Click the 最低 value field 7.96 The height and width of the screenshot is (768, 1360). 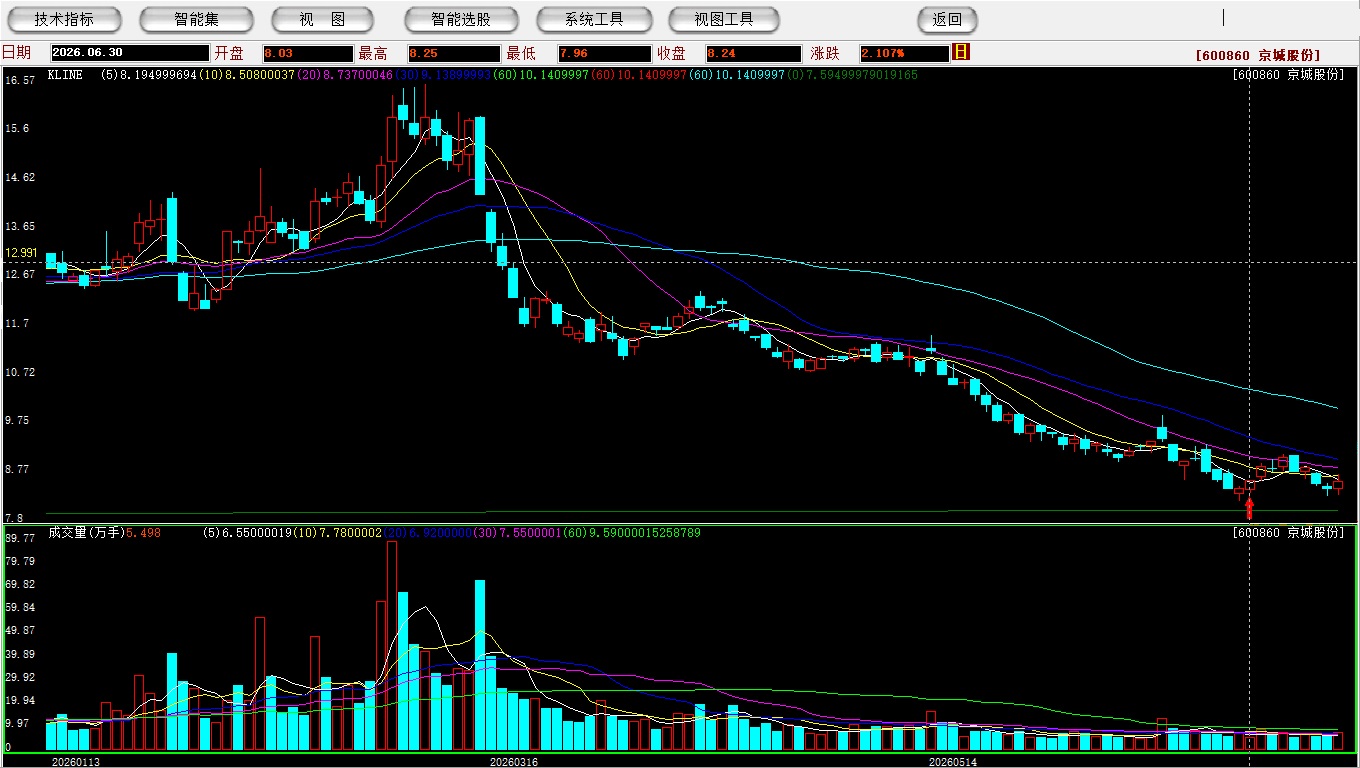click(x=605, y=53)
